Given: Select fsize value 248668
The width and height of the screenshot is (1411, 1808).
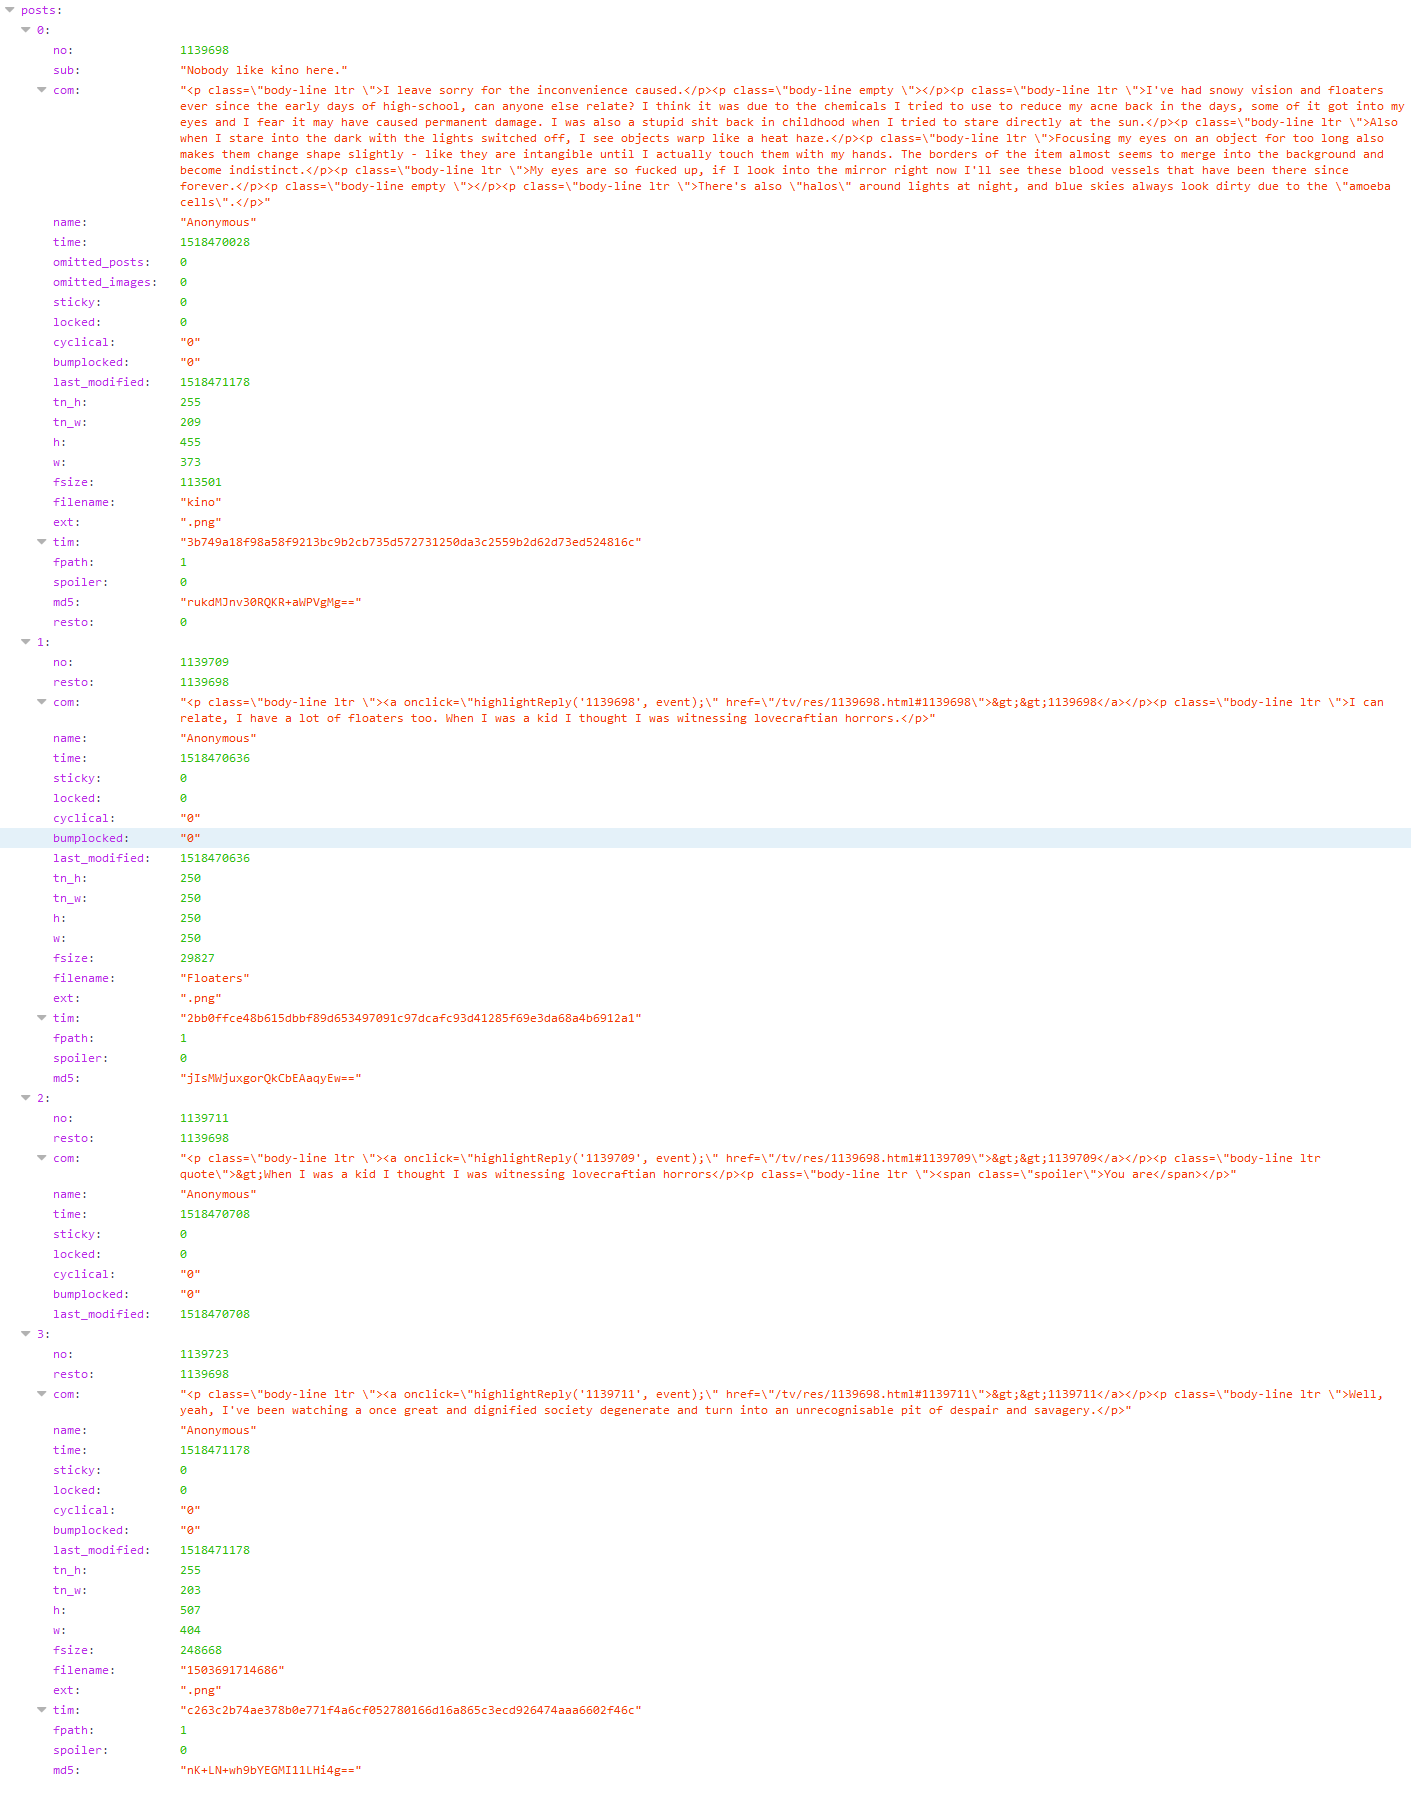Looking at the screenshot, I should coord(201,1650).
